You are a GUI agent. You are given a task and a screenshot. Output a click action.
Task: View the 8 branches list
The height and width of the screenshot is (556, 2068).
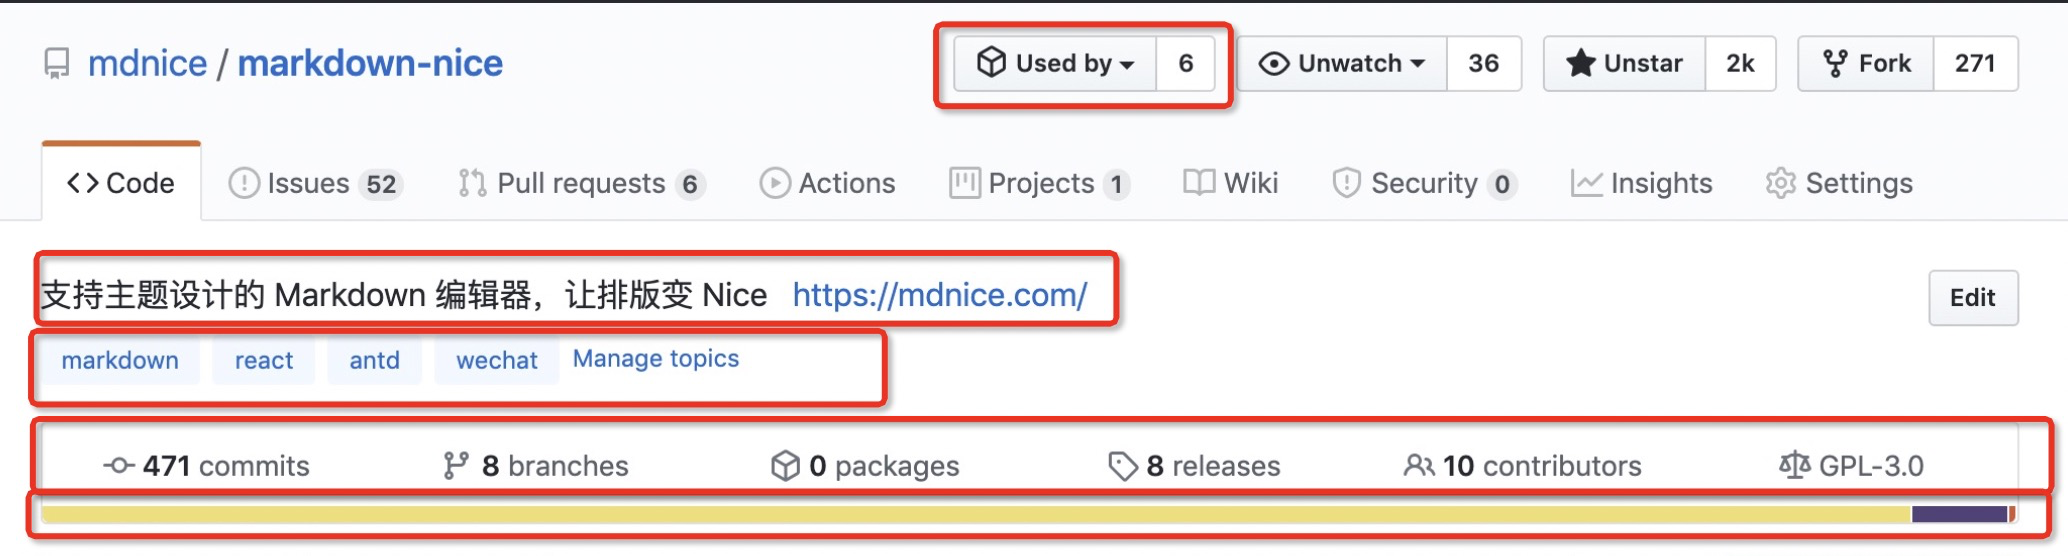point(536,466)
